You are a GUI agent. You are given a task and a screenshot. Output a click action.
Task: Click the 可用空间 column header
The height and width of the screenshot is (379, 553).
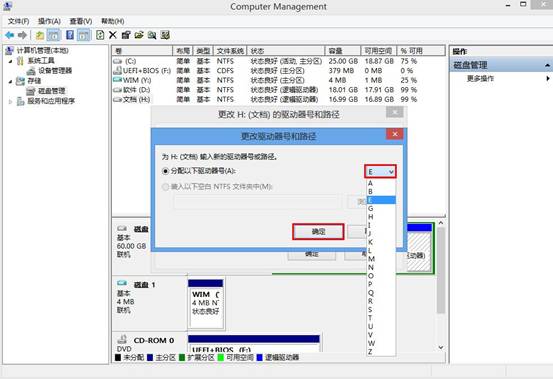[379, 51]
